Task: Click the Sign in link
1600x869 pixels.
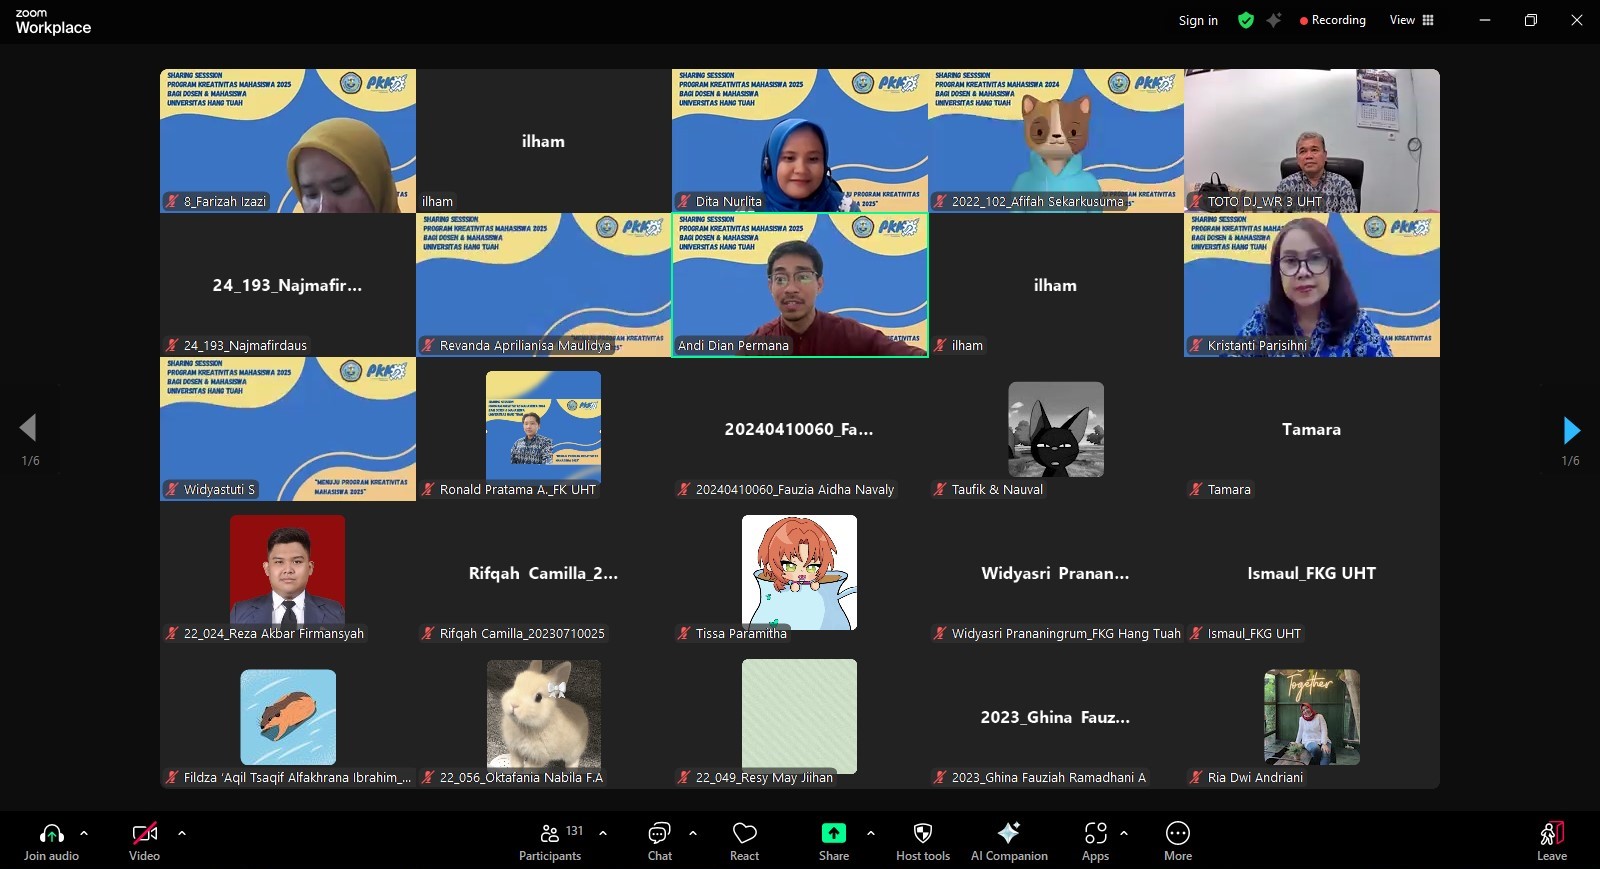Action: click(x=1197, y=20)
